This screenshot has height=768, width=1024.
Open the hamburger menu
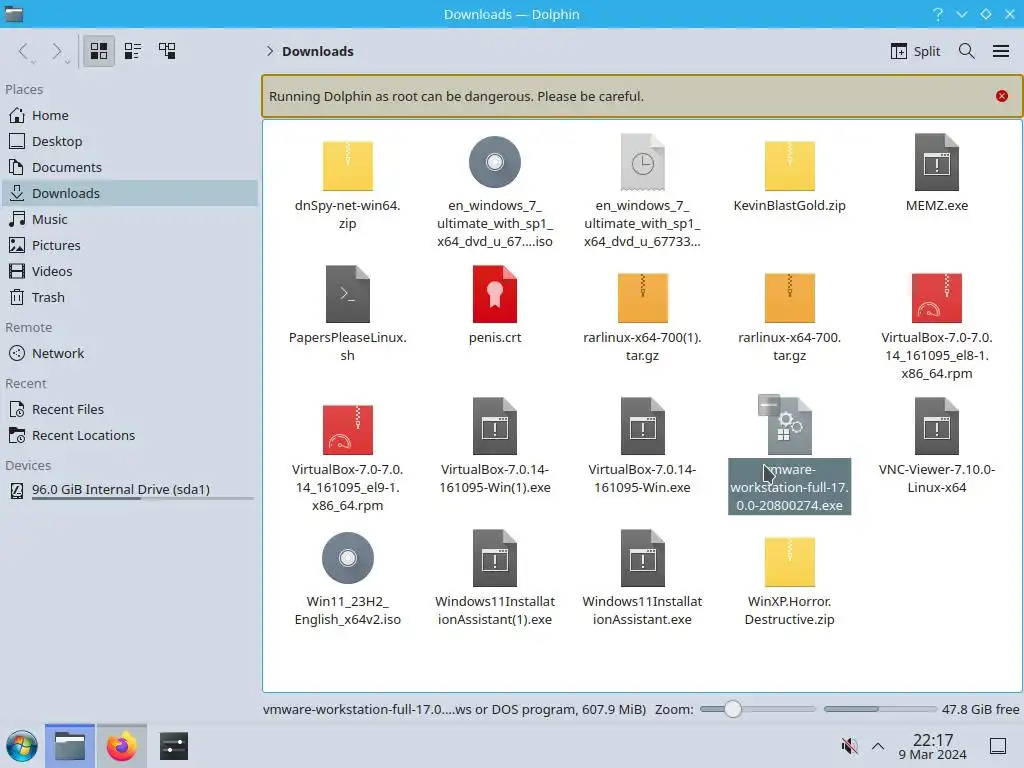coord(1000,51)
